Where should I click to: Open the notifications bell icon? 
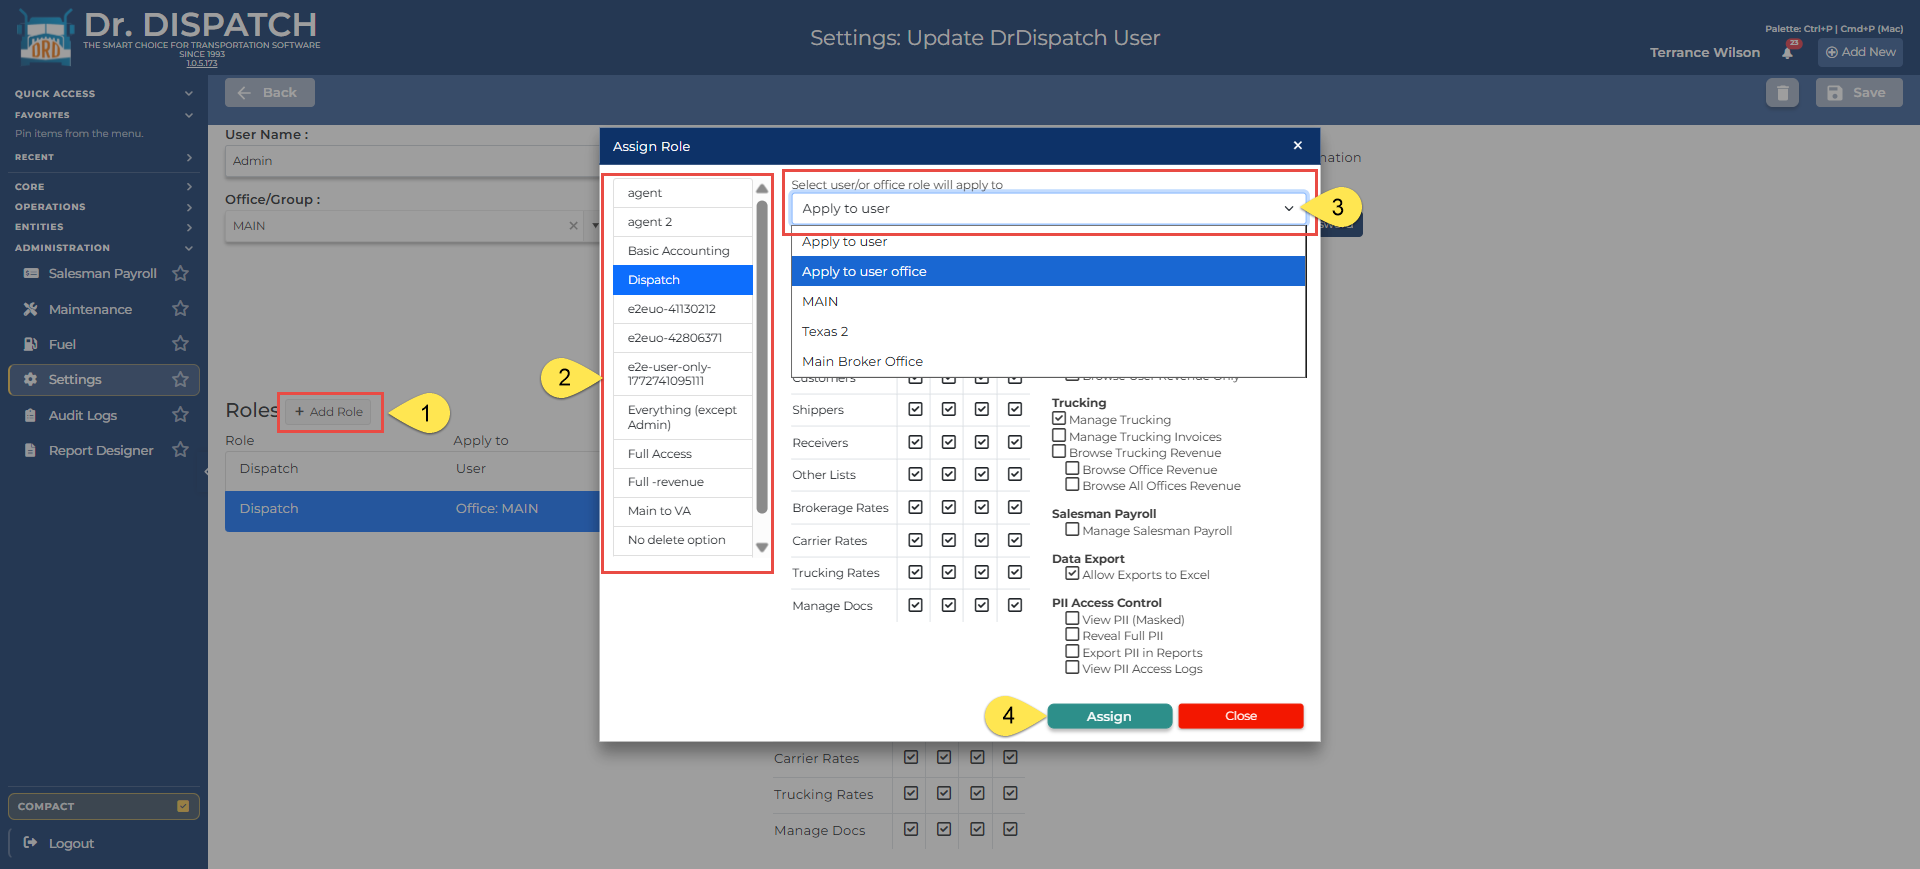coord(1788,52)
